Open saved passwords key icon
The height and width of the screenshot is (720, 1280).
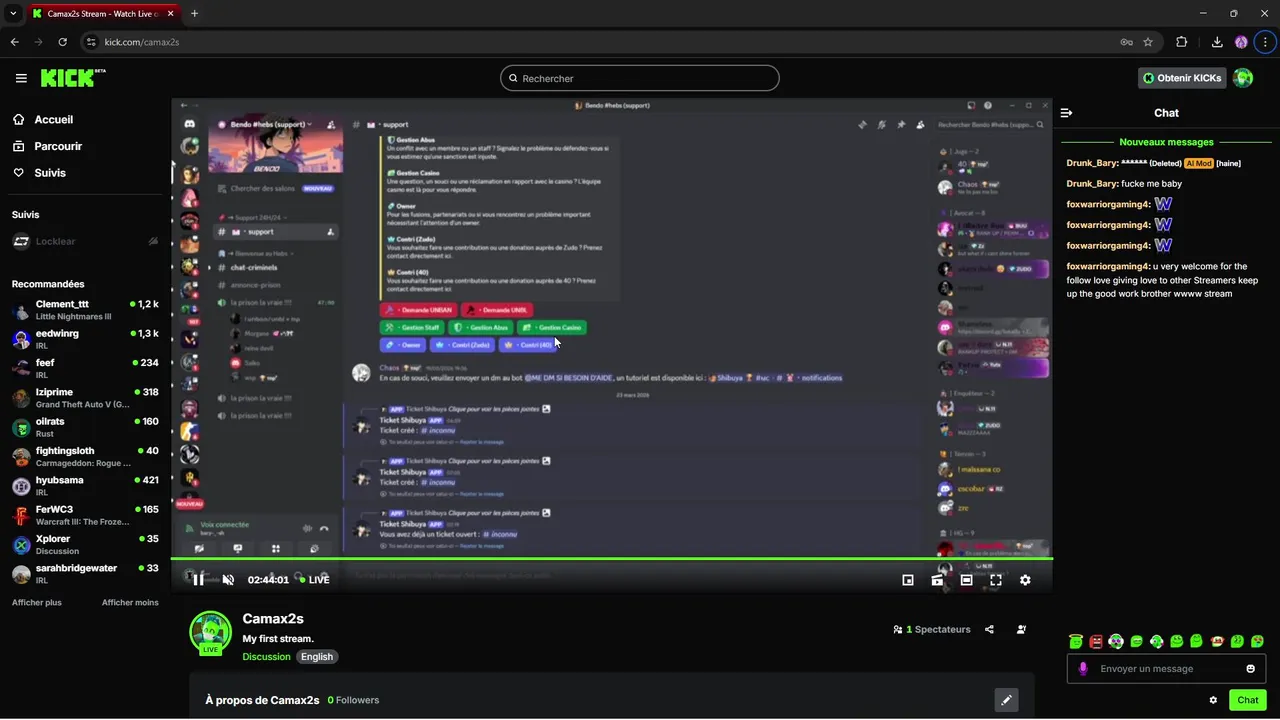coord(1126,42)
